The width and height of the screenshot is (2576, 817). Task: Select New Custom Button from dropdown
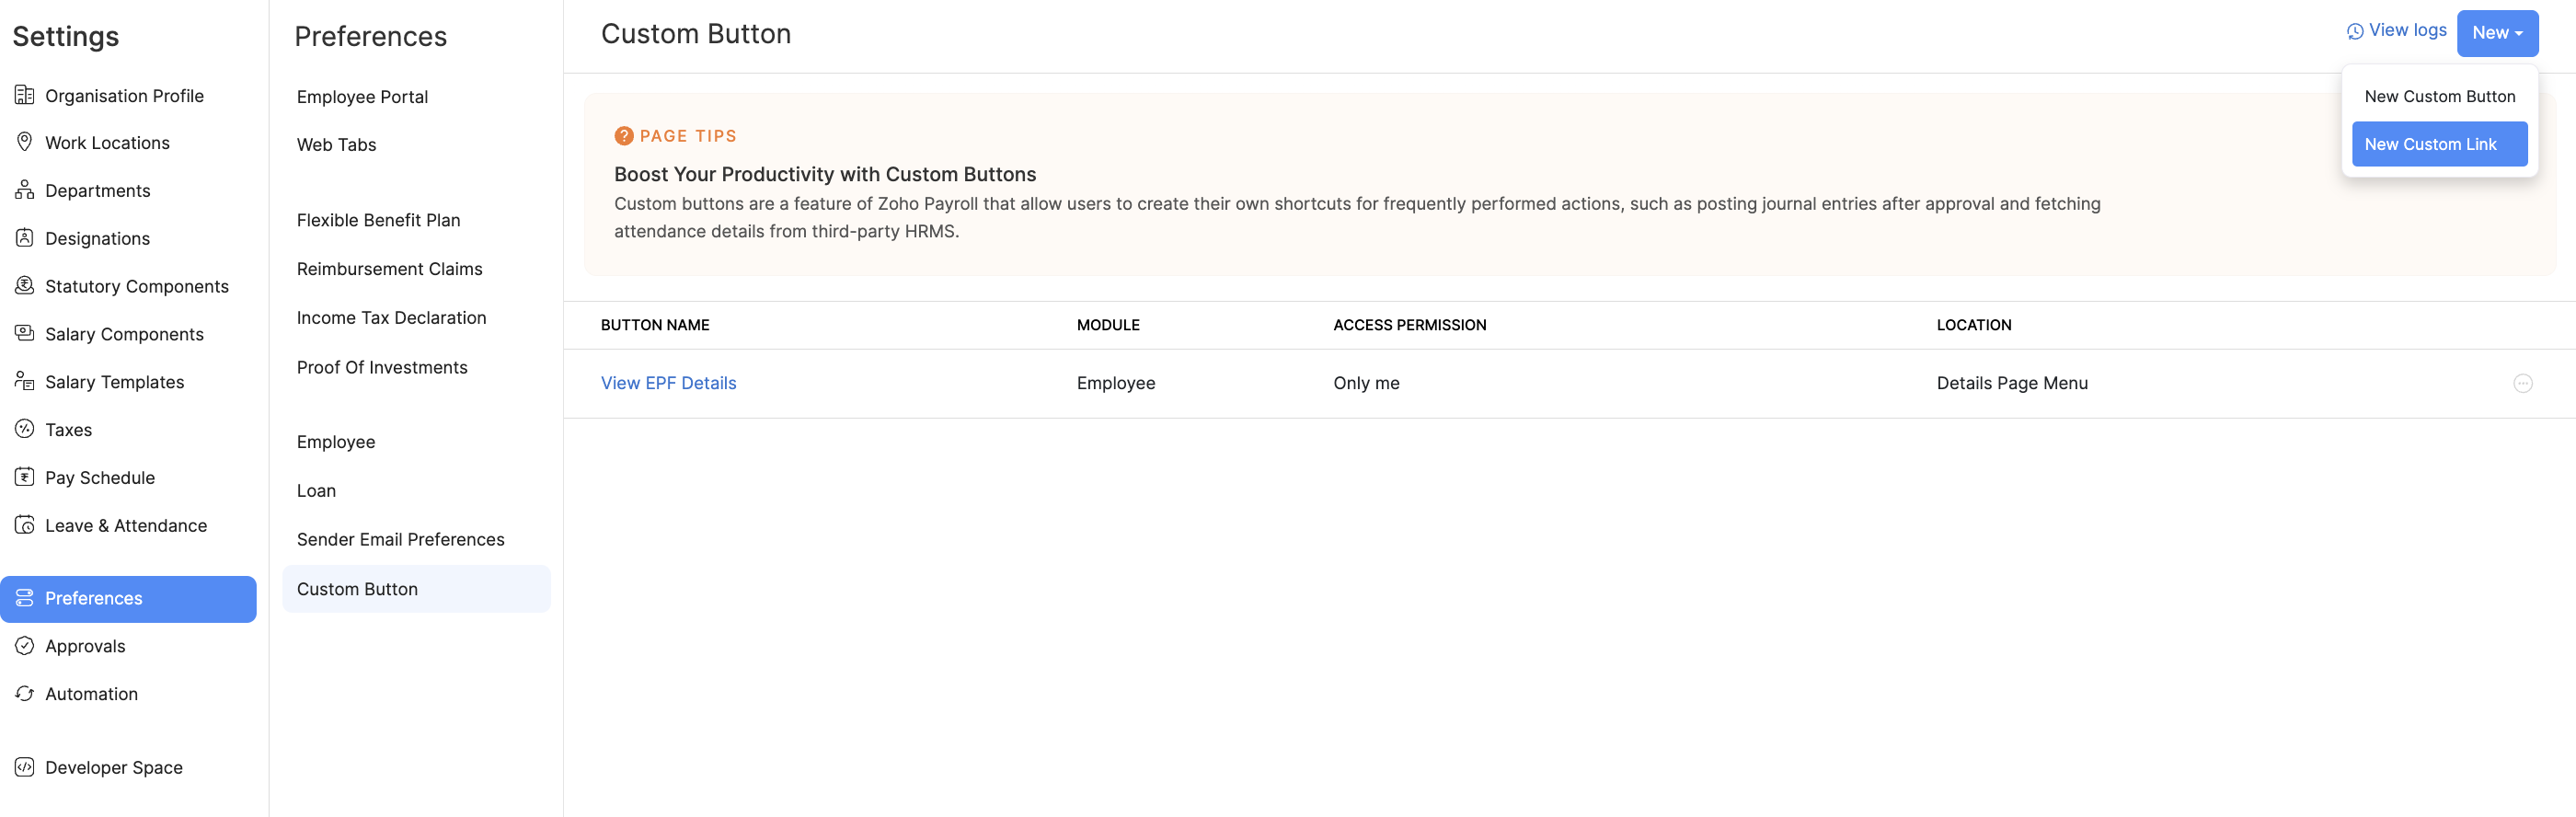(x=2439, y=96)
